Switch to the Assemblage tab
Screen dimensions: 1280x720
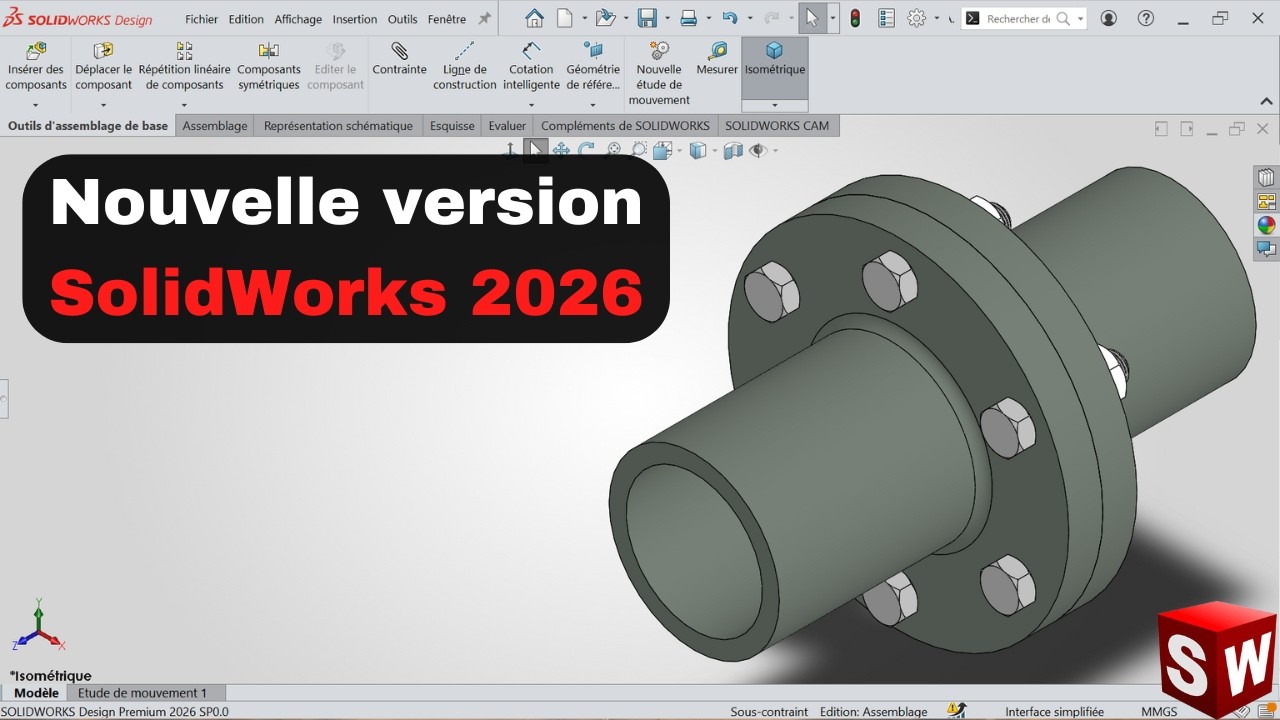[215, 126]
